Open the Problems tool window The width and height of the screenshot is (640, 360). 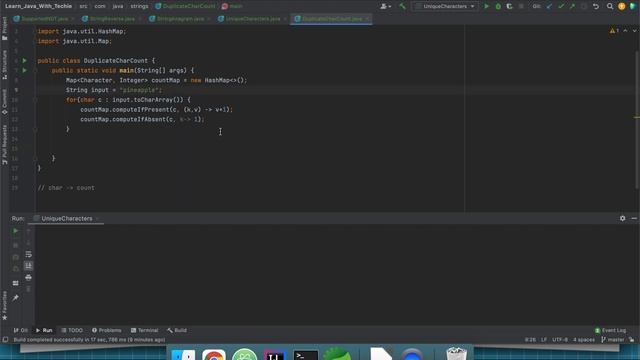point(107,330)
